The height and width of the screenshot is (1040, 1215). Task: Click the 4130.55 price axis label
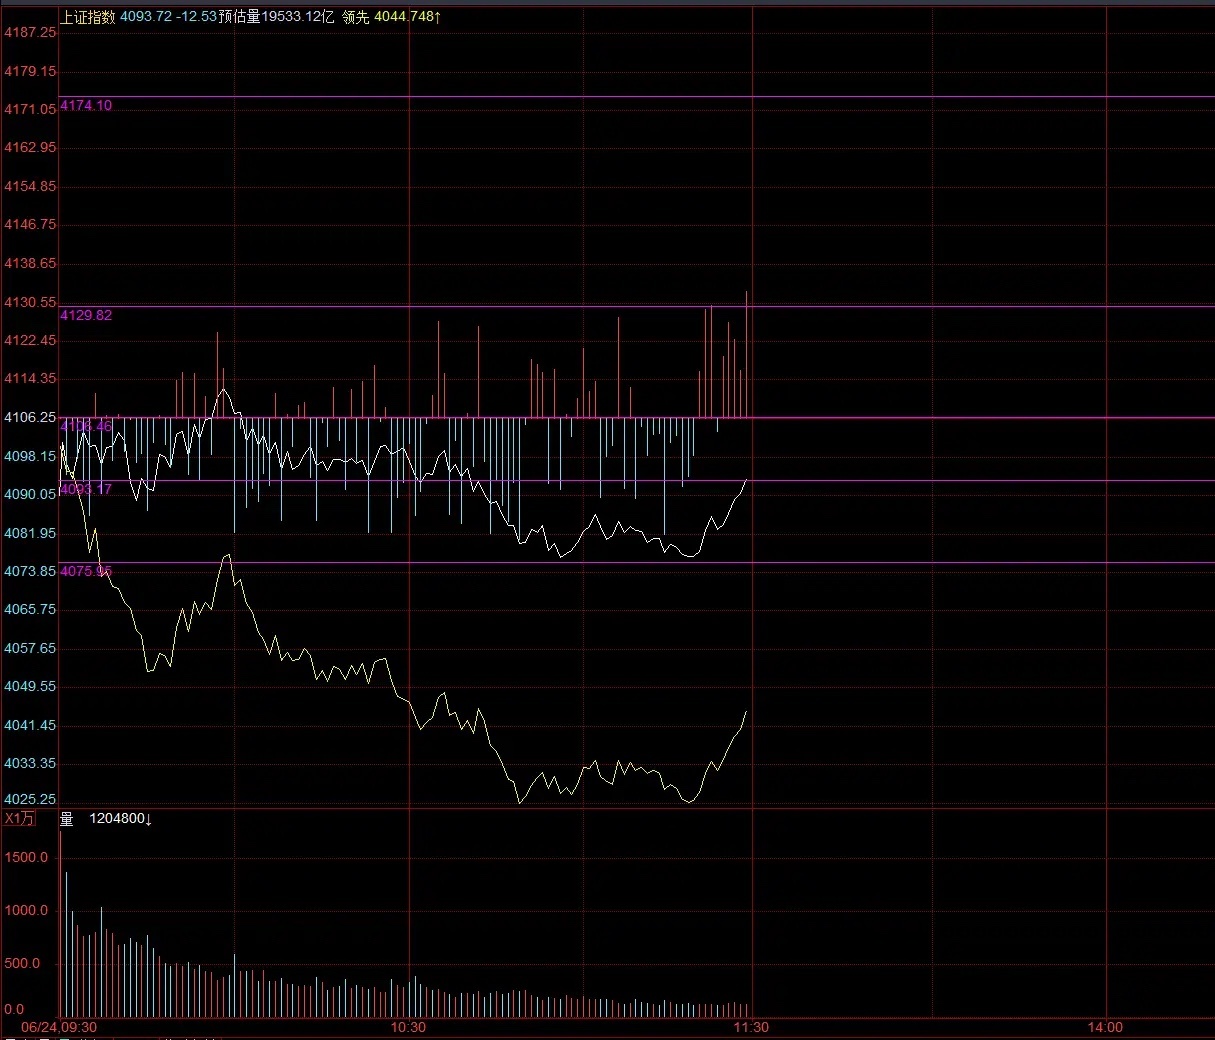30,302
